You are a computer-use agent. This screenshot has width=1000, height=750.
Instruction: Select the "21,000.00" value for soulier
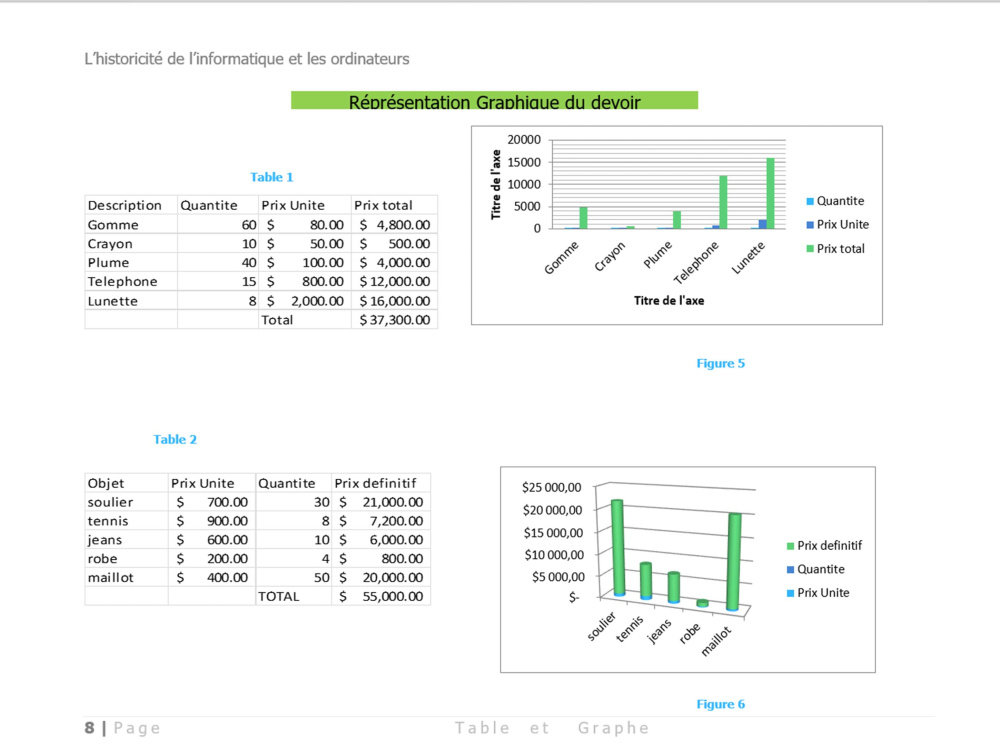(392, 503)
